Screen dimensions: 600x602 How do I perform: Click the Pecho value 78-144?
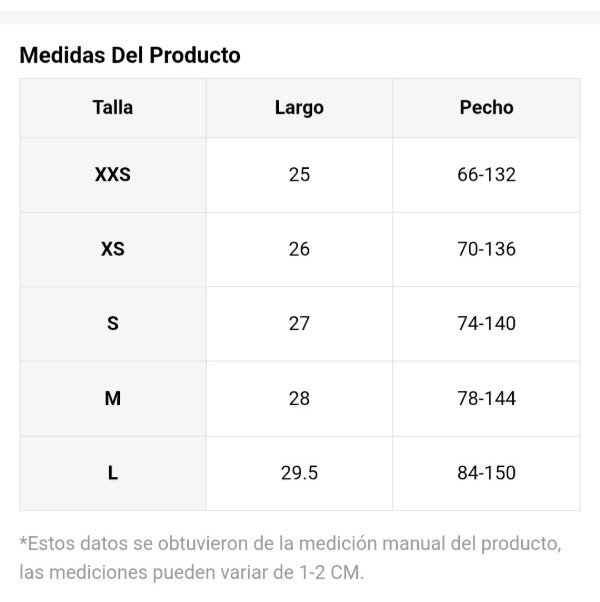486,398
